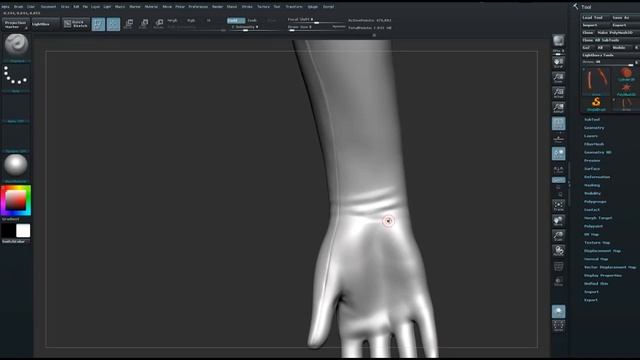Expand the Deformation palette section
This screenshot has height=360, width=640.
tap(597, 177)
